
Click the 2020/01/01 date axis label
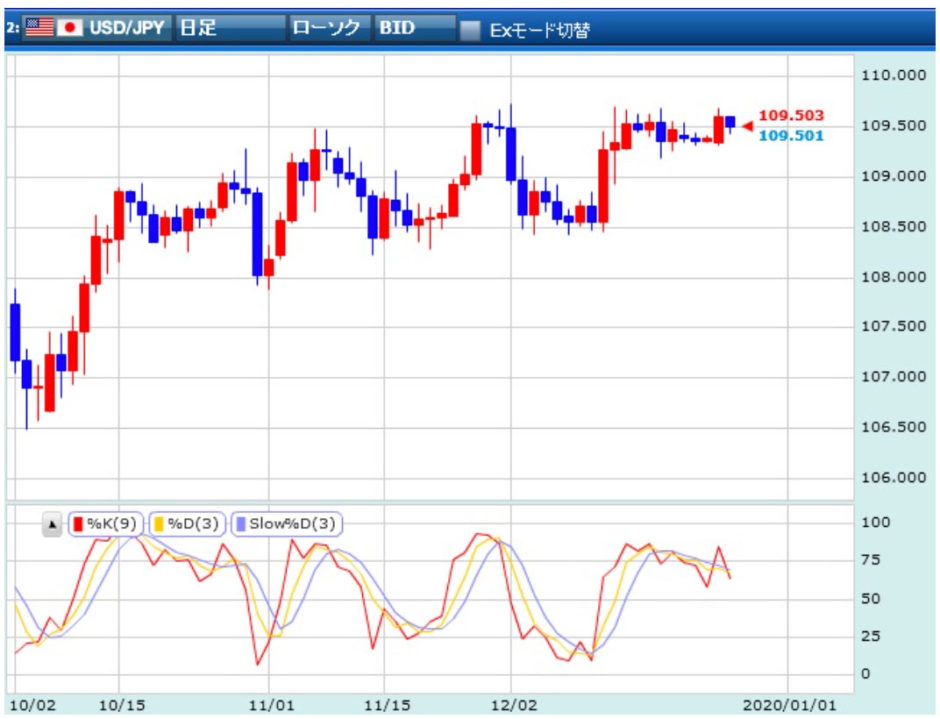tap(790, 705)
